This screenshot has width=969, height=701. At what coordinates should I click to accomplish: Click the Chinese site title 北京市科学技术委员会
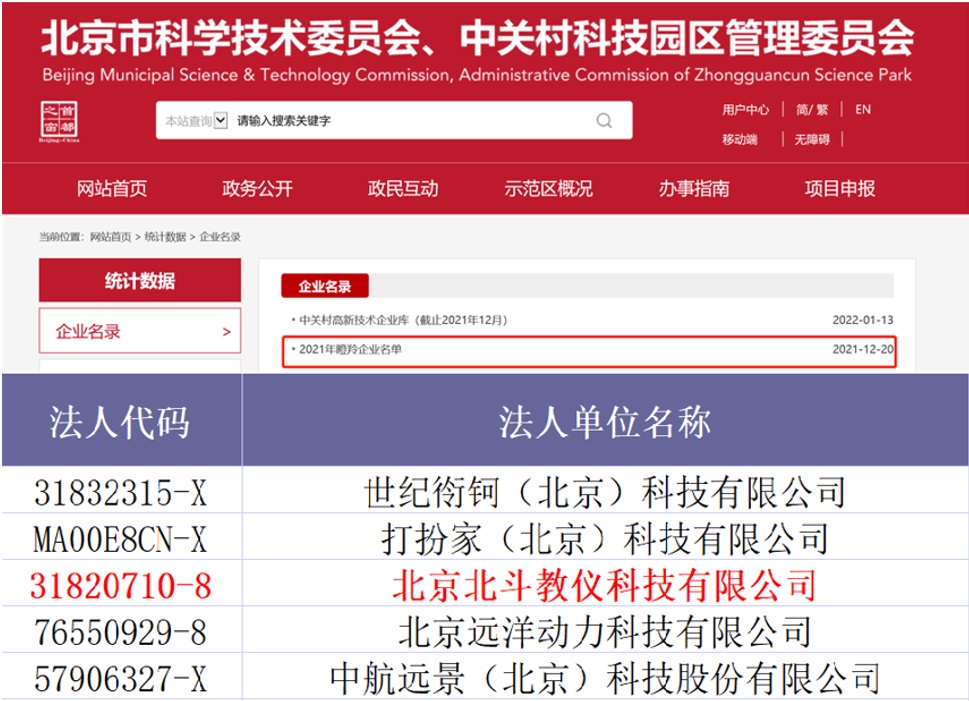pos(231,38)
